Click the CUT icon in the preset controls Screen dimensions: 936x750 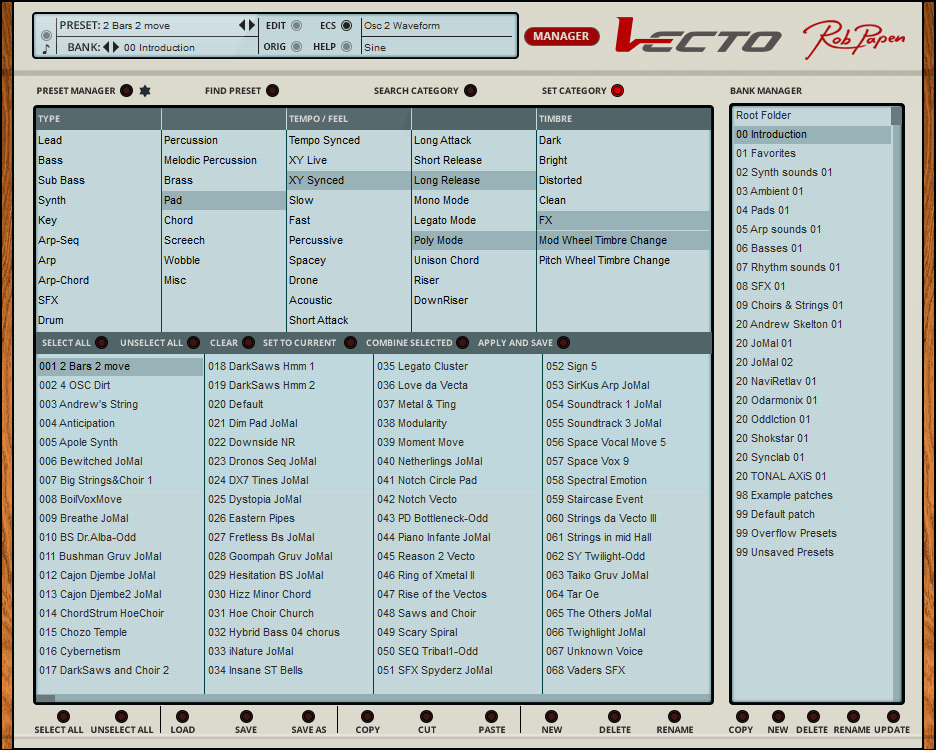point(427,716)
